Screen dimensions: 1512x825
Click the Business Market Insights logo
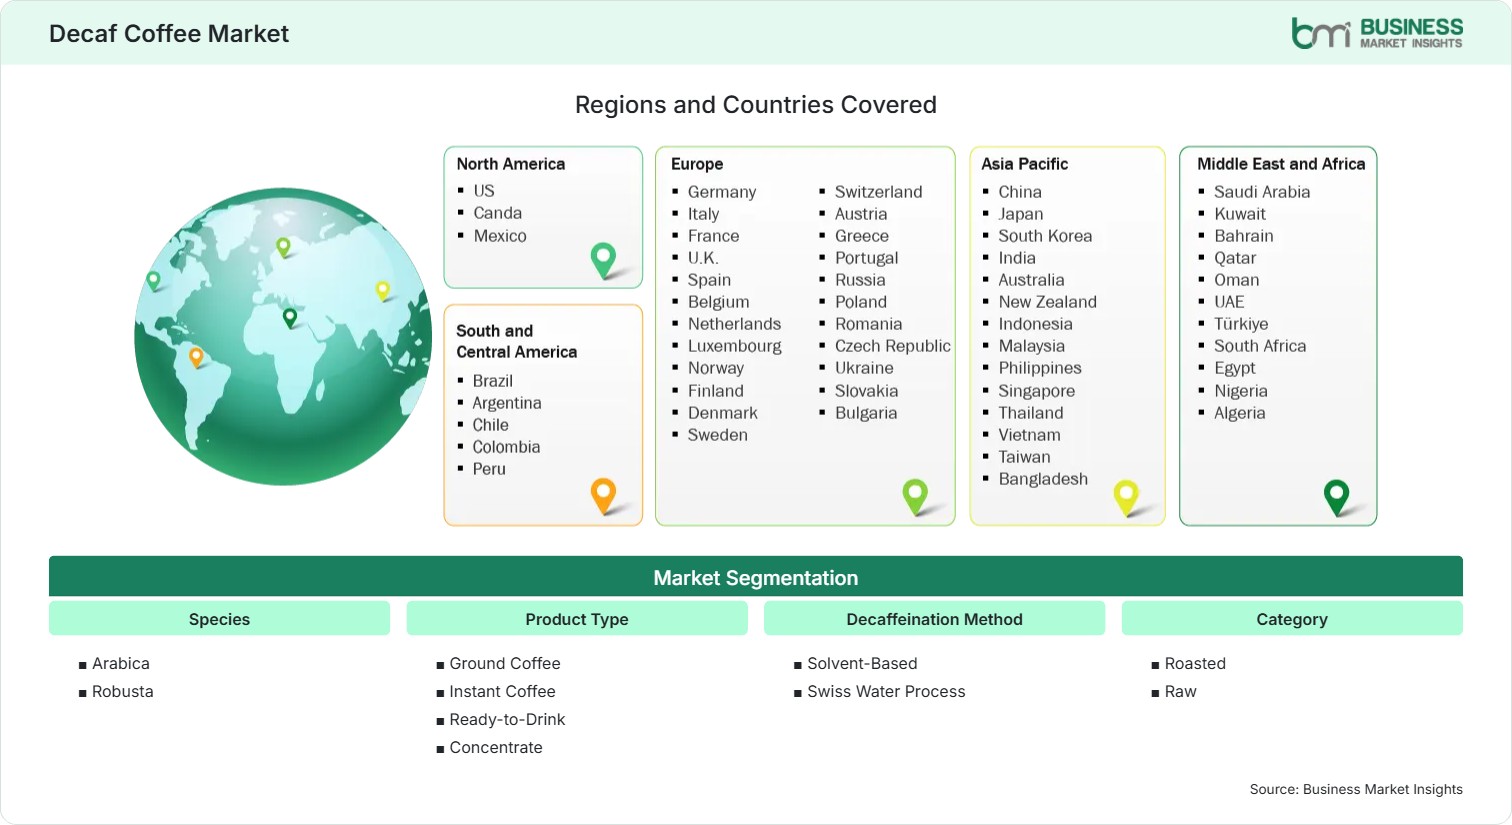click(x=1376, y=33)
